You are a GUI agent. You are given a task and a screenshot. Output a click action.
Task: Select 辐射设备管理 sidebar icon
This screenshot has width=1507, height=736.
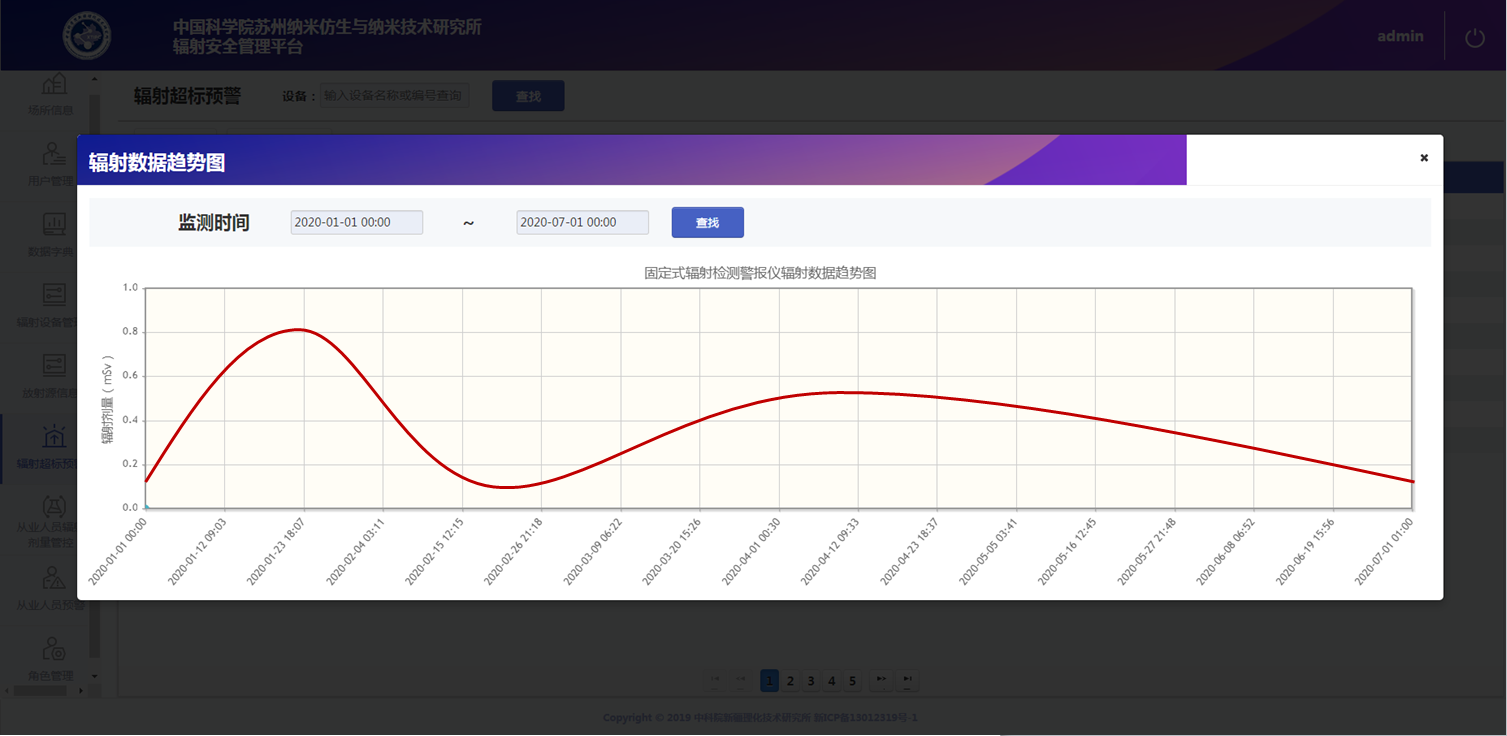[52, 303]
